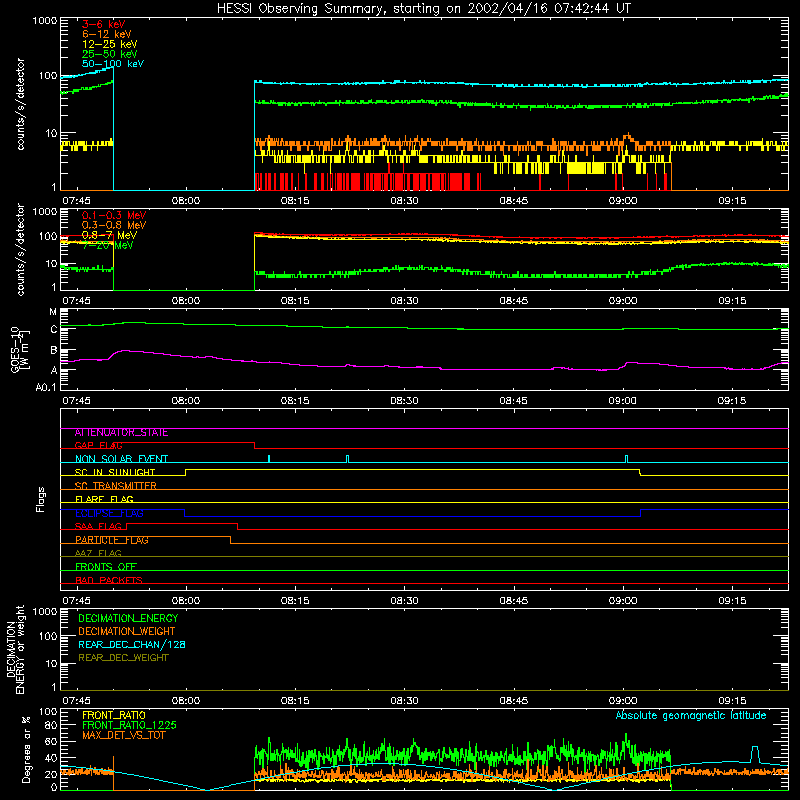Click the geomagnetic latitude spike after 09:15
Screen dimensions: 800x800
pos(755,754)
